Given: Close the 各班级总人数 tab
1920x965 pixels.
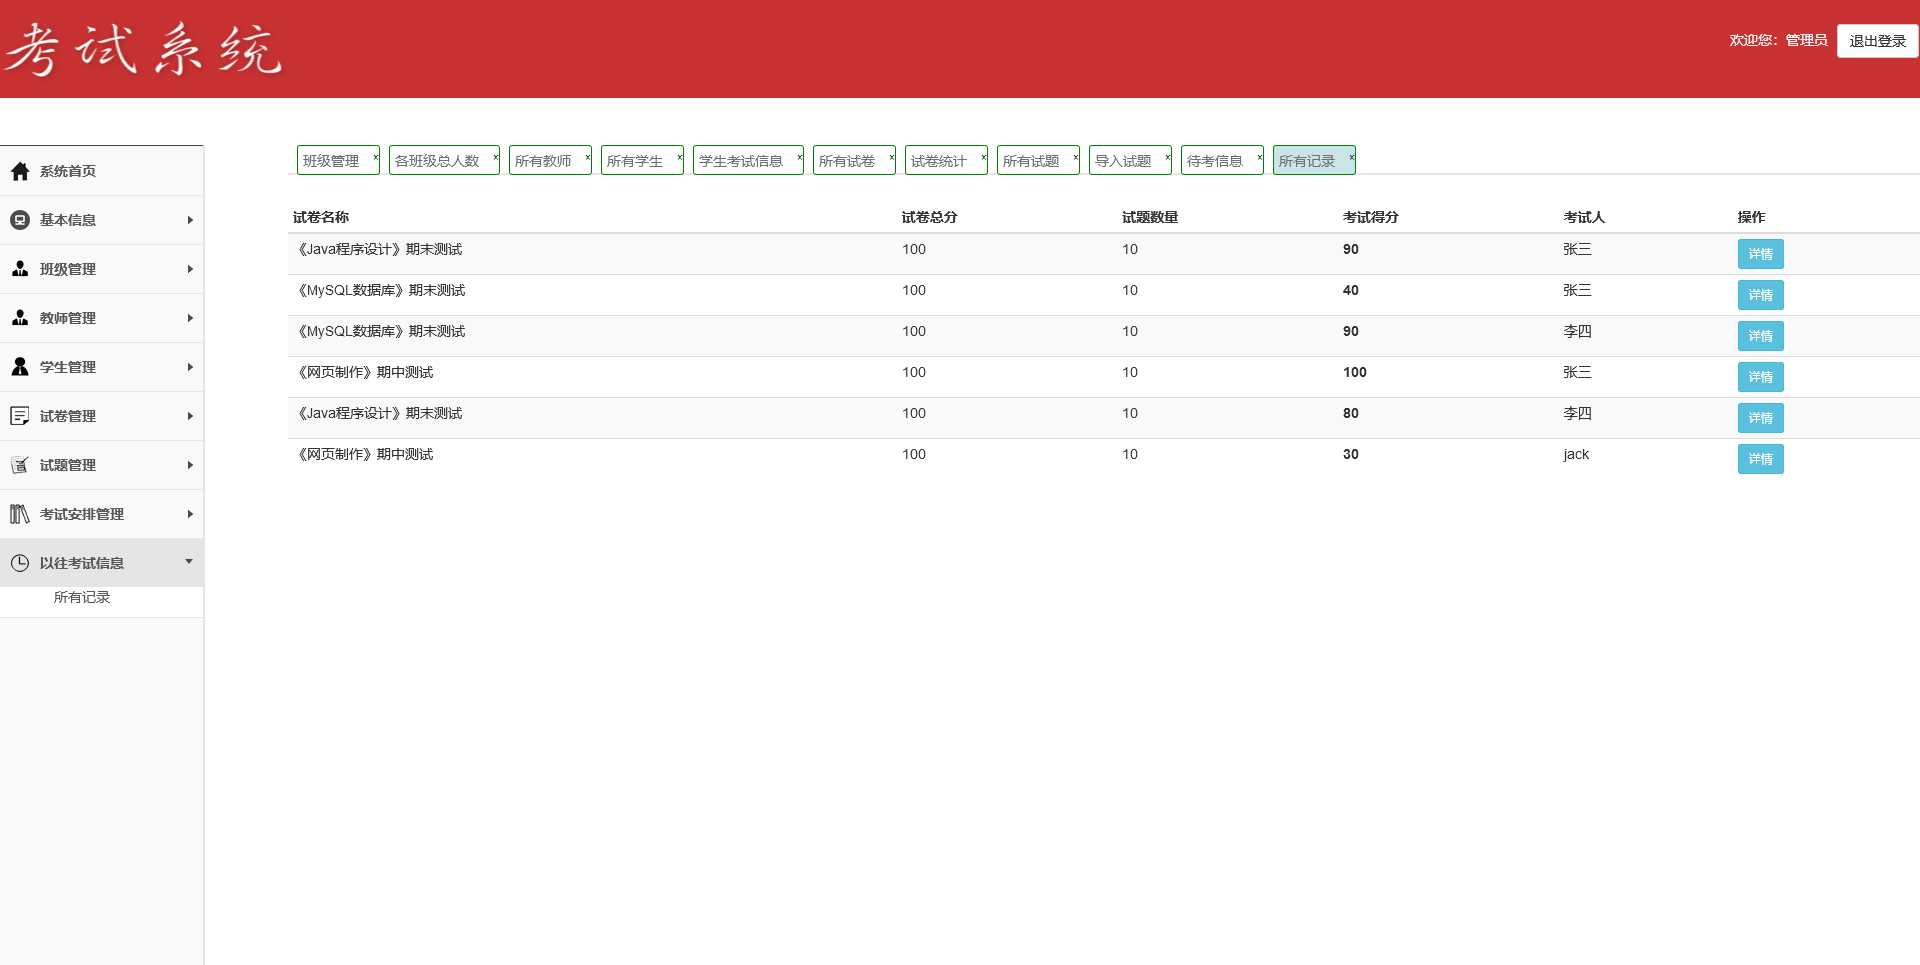Looking at the screenshot, I should click(x=496, y=157).
